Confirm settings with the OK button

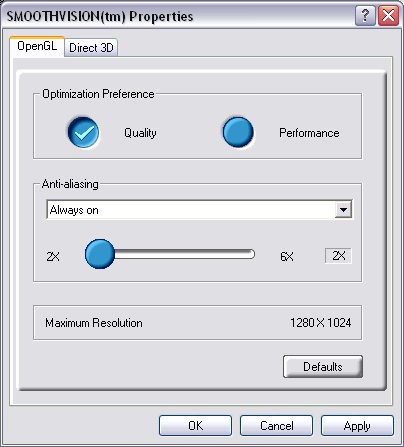coord(195,426)
